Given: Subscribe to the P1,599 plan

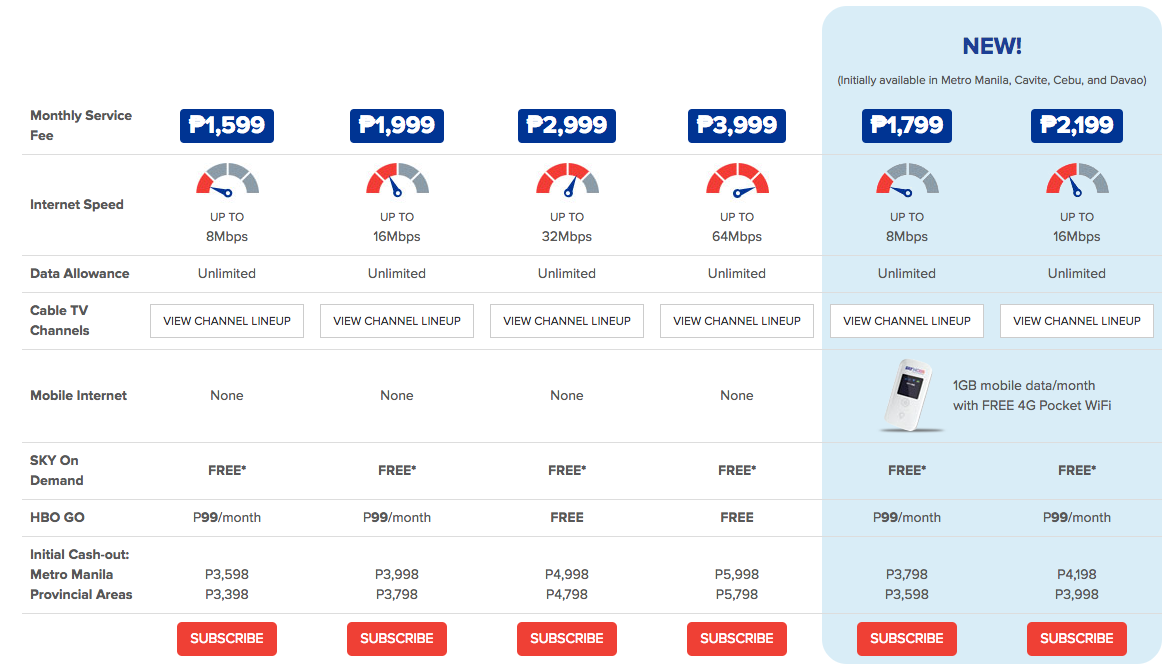Looking at the screenshot, I should point(227,639).
